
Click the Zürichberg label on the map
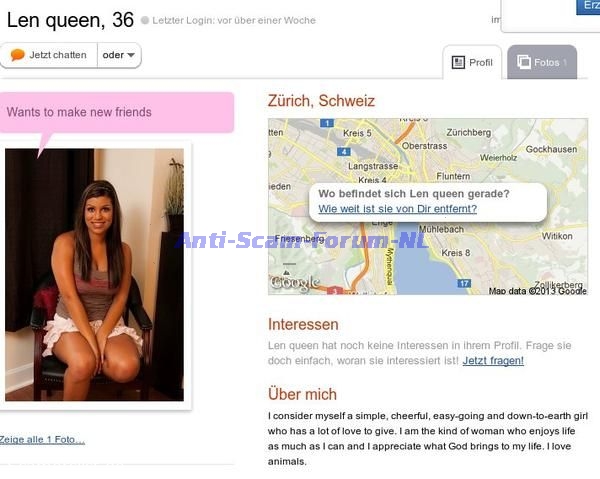pyautogui.click(x=468, y=132)
